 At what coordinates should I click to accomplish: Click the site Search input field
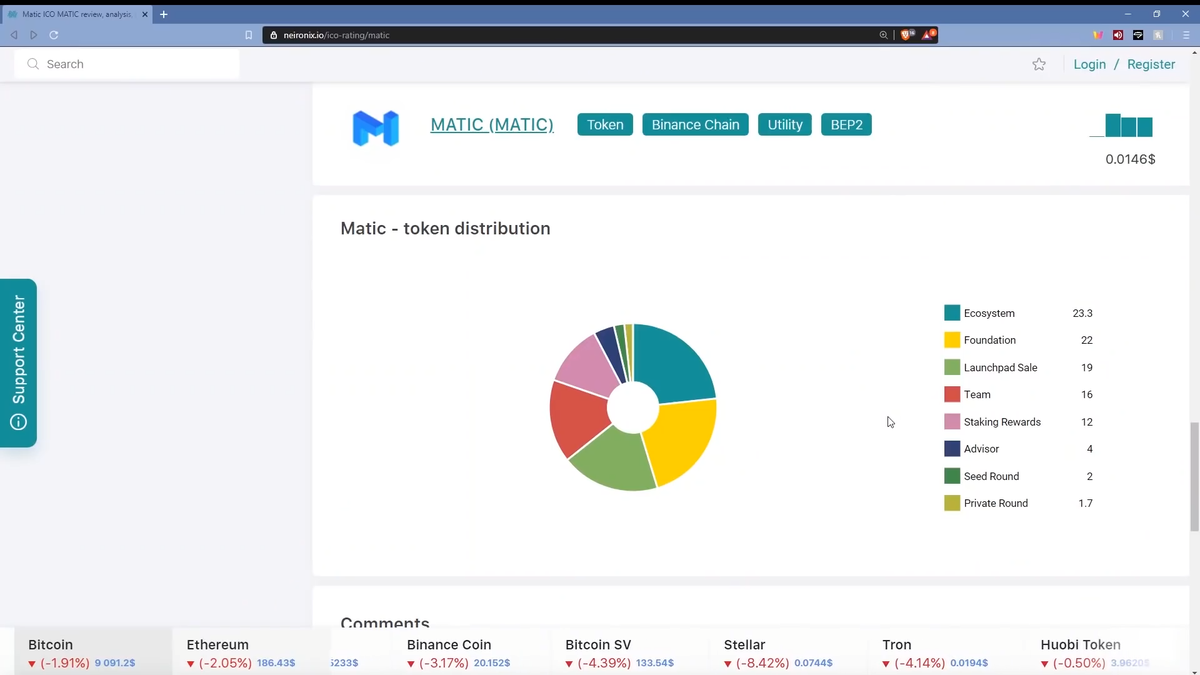(x=127, y=64)
